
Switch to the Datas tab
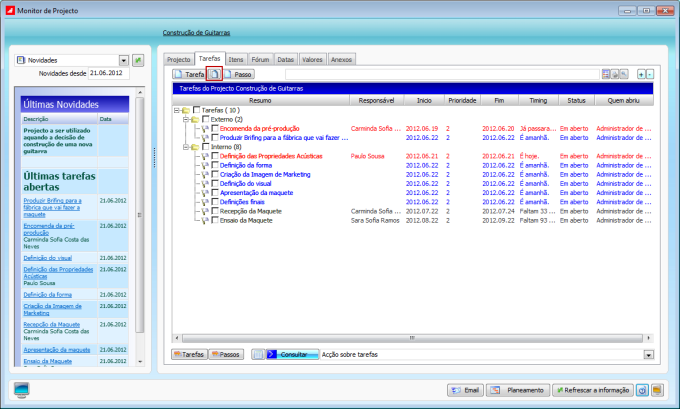click(x=285, y=59)
